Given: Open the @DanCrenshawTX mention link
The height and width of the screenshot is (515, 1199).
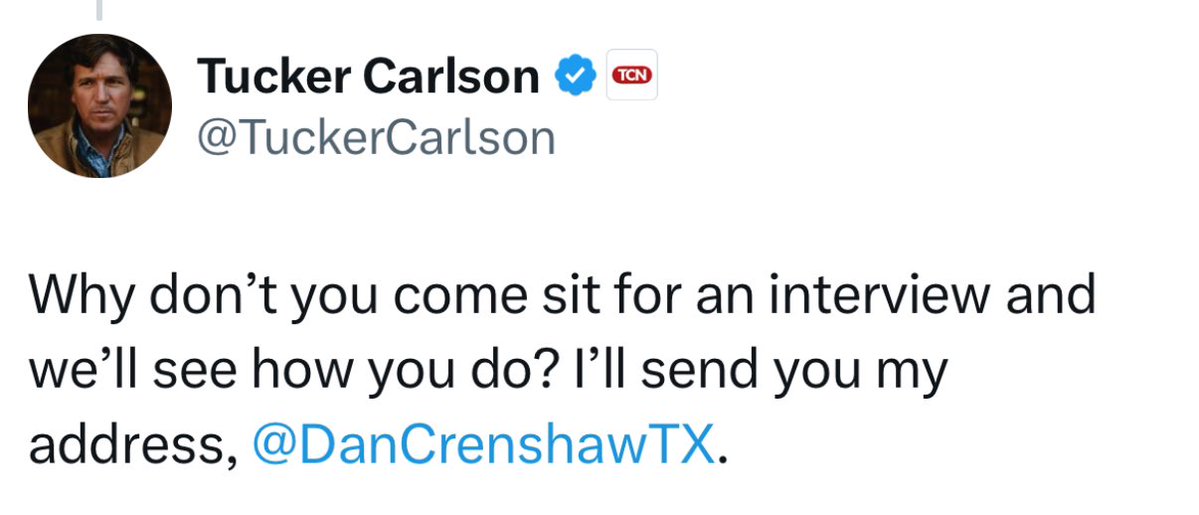Looking at the screenshot, I should pos(484,440).
